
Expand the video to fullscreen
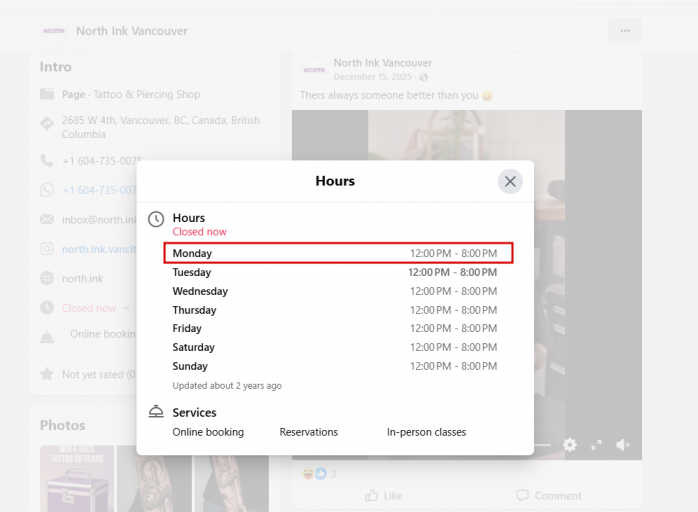(x=597, y=444)
